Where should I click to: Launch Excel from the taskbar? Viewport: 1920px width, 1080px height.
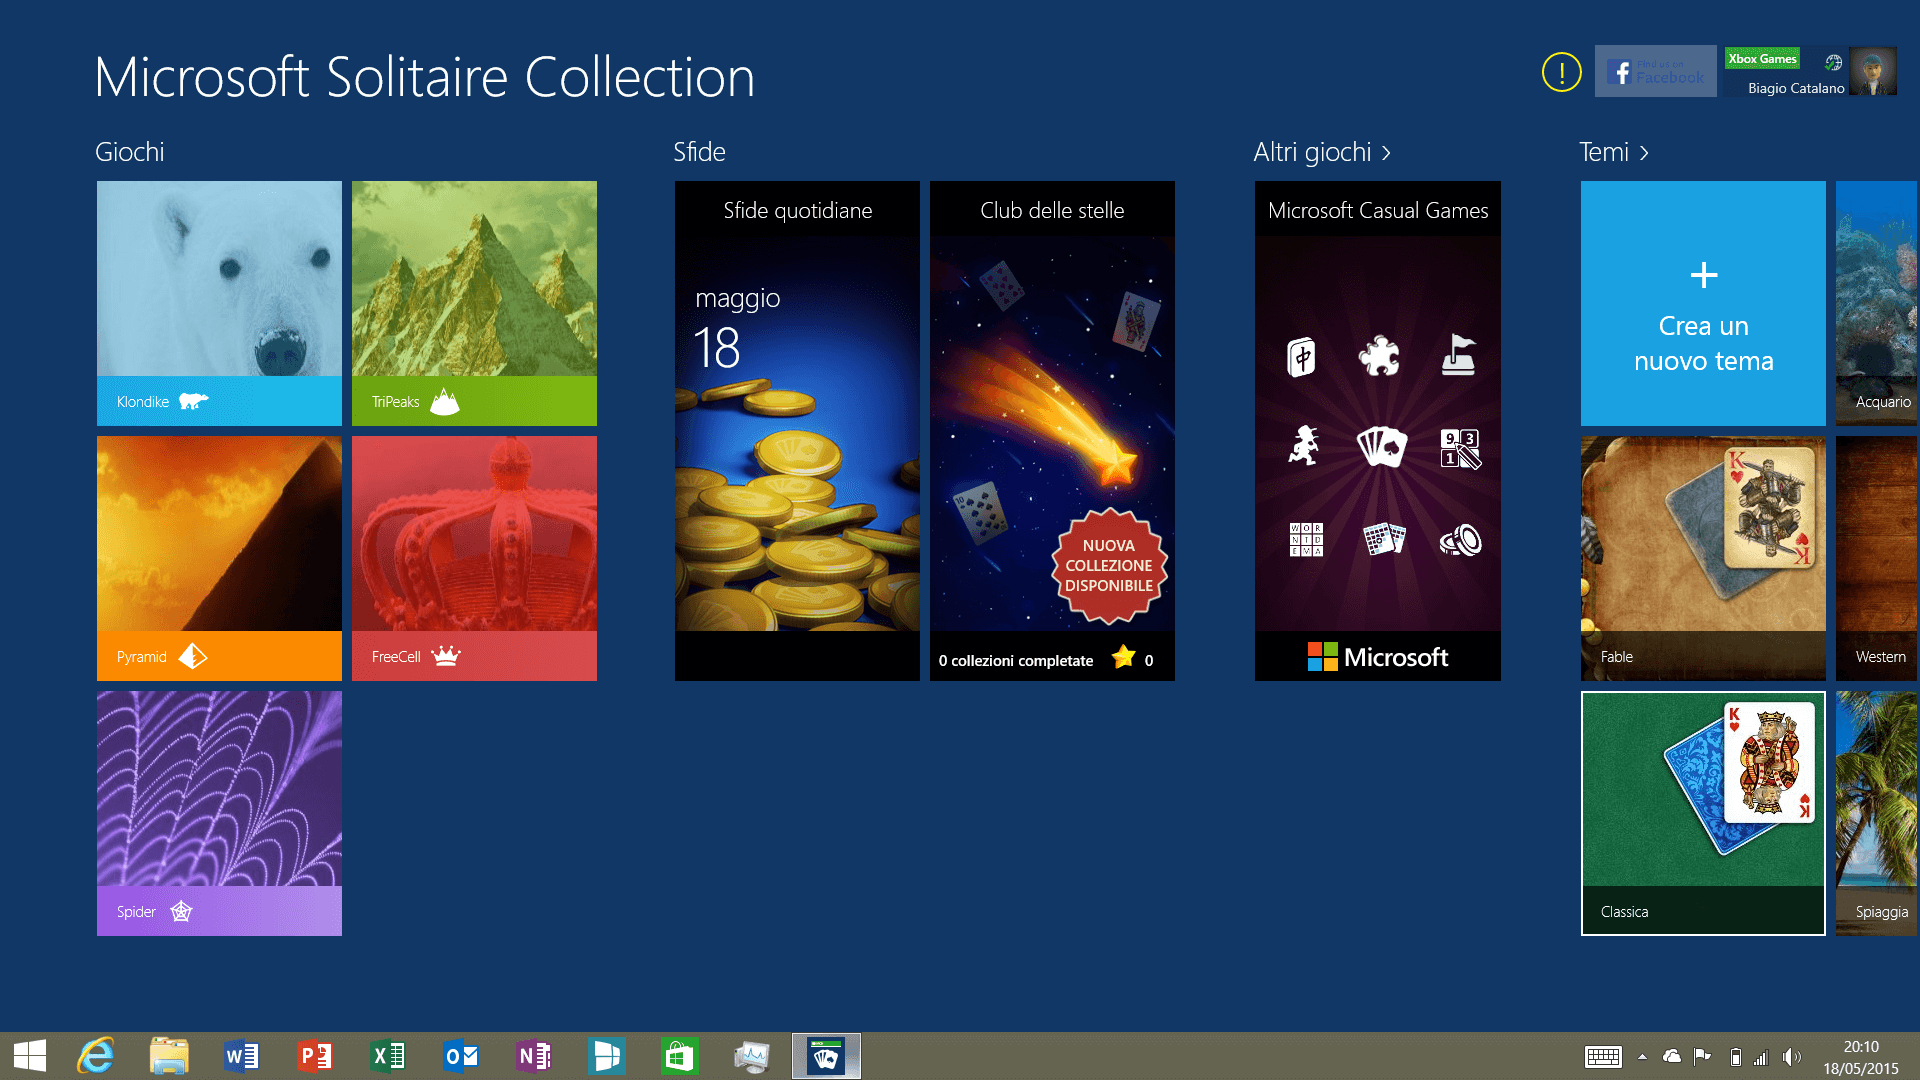coord(388,1056)
